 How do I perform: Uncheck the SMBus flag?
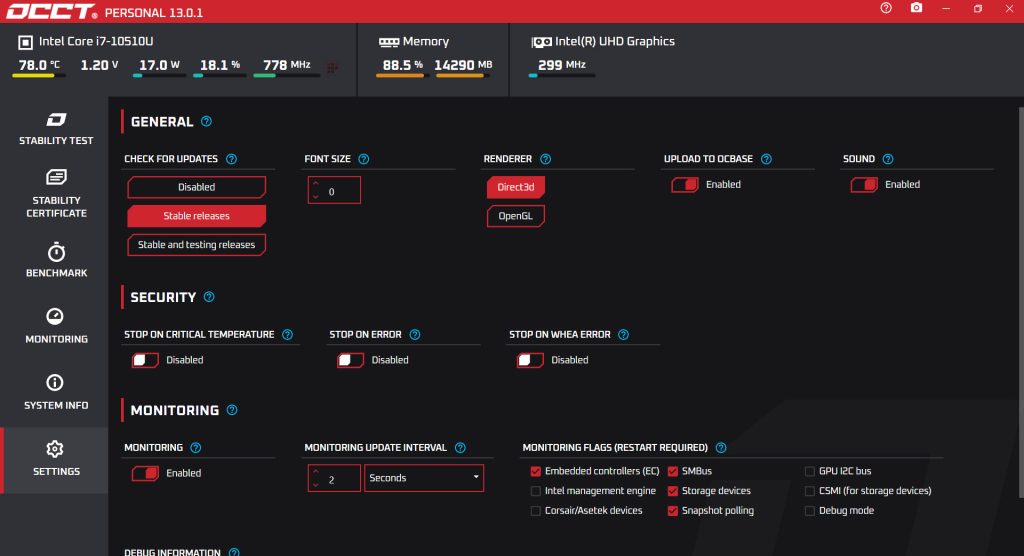tap(673, 471)
